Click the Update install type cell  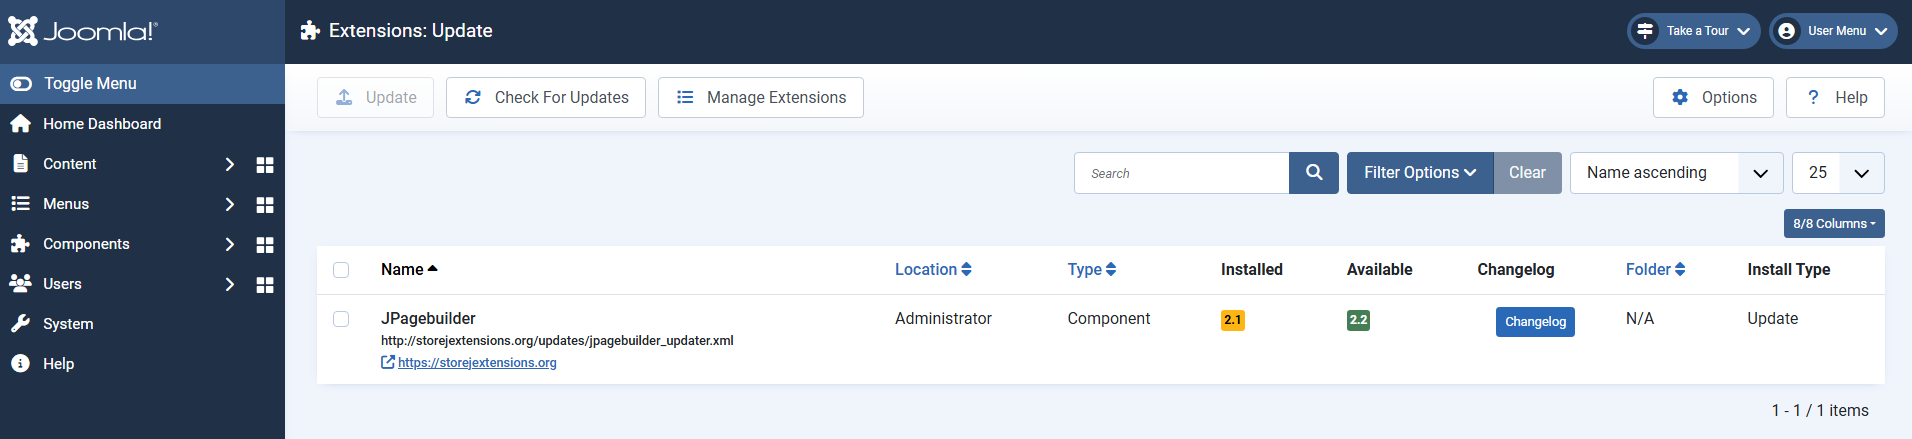point(1773,318)
